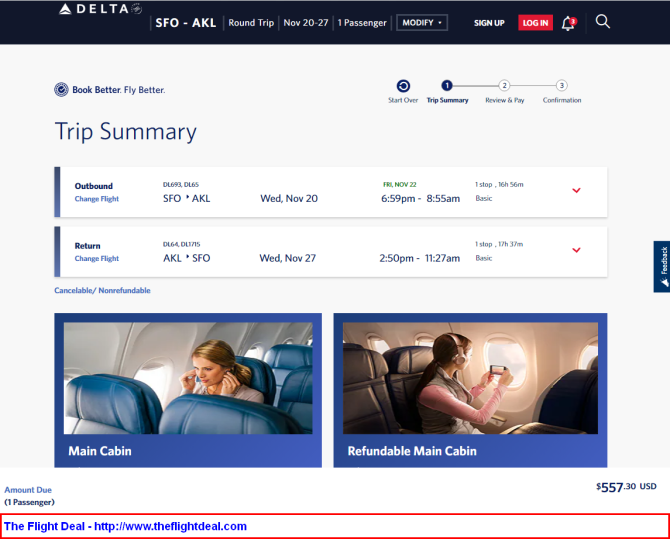The image size is (670, 539).
Task: Click the Book Better badge icon
Action: [x=61, y=89]
